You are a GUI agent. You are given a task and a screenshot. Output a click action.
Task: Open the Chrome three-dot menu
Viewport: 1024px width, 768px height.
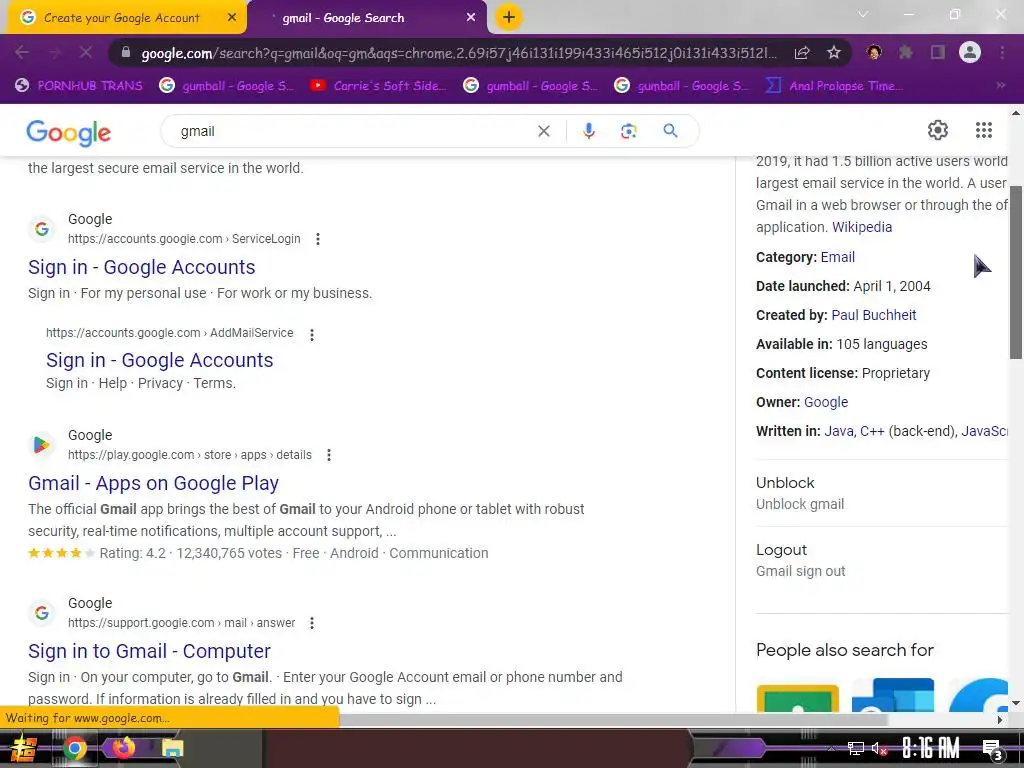(x=1002, y=52)
